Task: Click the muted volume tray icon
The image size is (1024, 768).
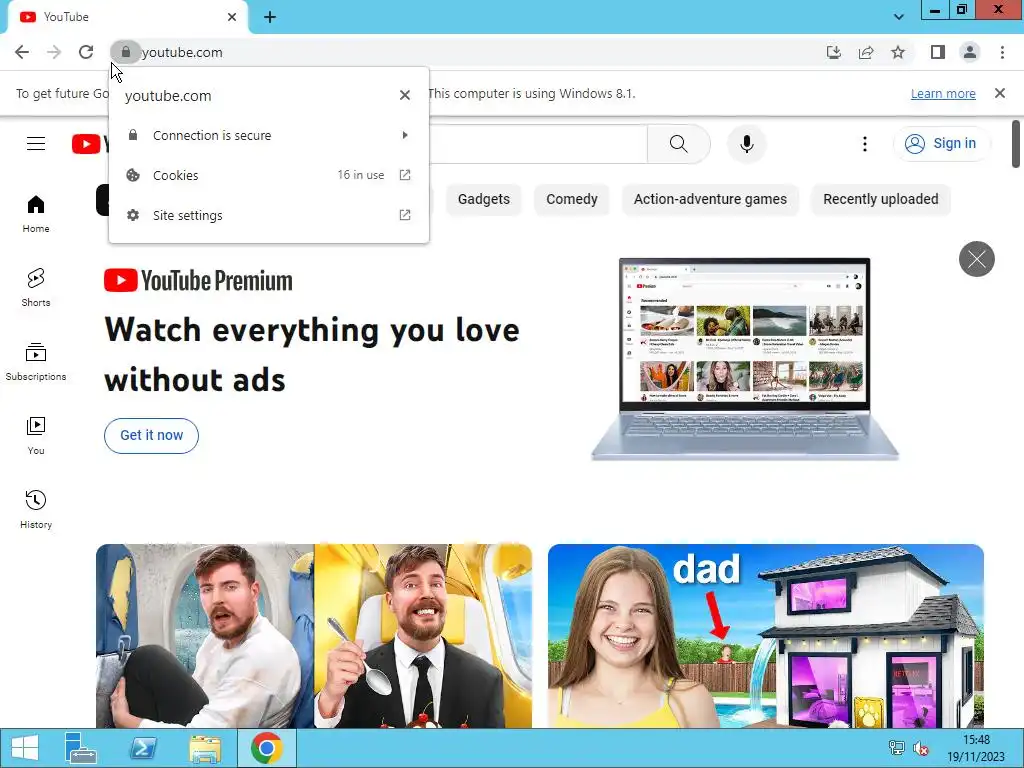Action: pos(921,748)
